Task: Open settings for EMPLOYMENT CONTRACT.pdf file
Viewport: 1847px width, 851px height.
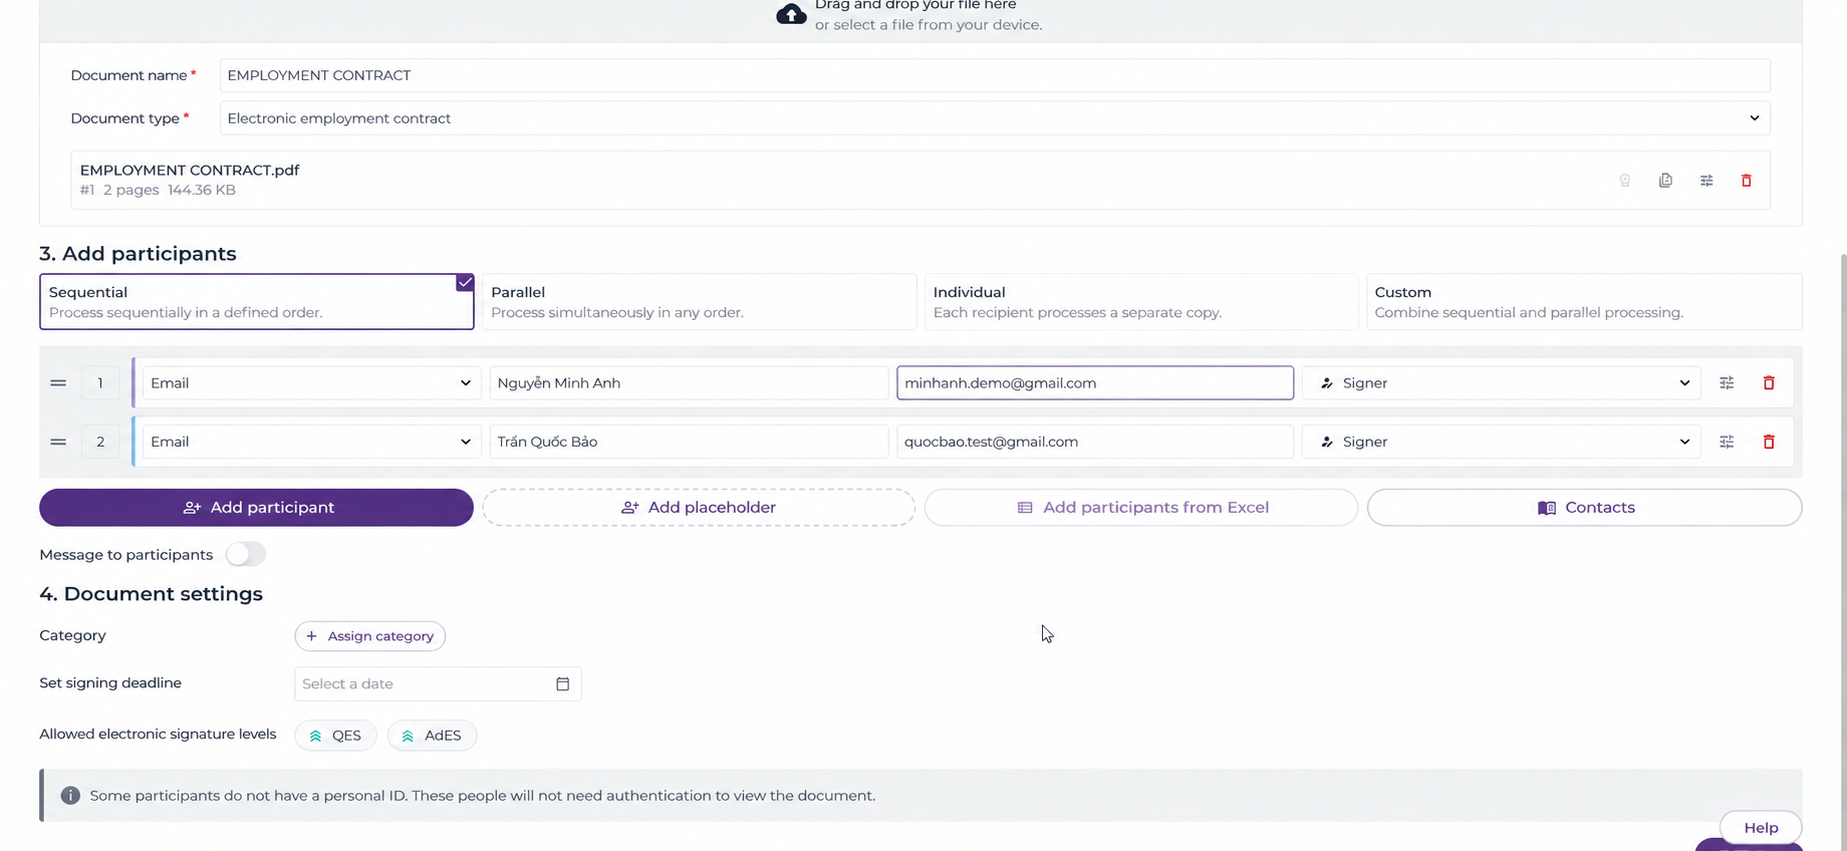Action: click(1706, 181)
